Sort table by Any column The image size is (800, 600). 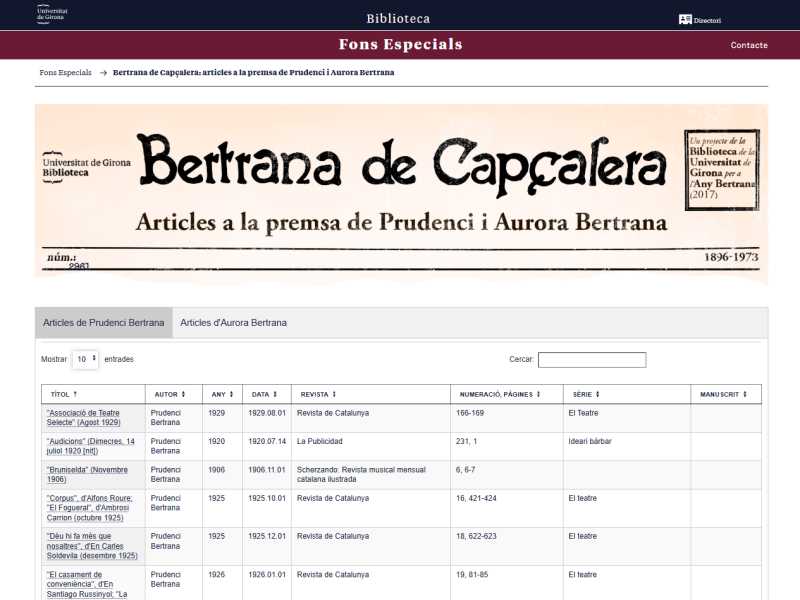[222, 394]
